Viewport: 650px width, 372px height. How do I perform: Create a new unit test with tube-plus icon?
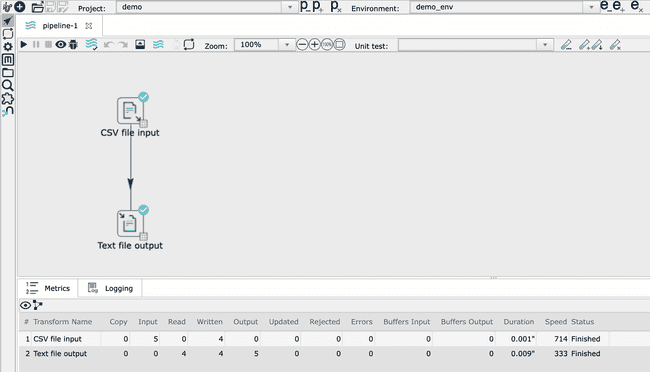coord(584,45)
